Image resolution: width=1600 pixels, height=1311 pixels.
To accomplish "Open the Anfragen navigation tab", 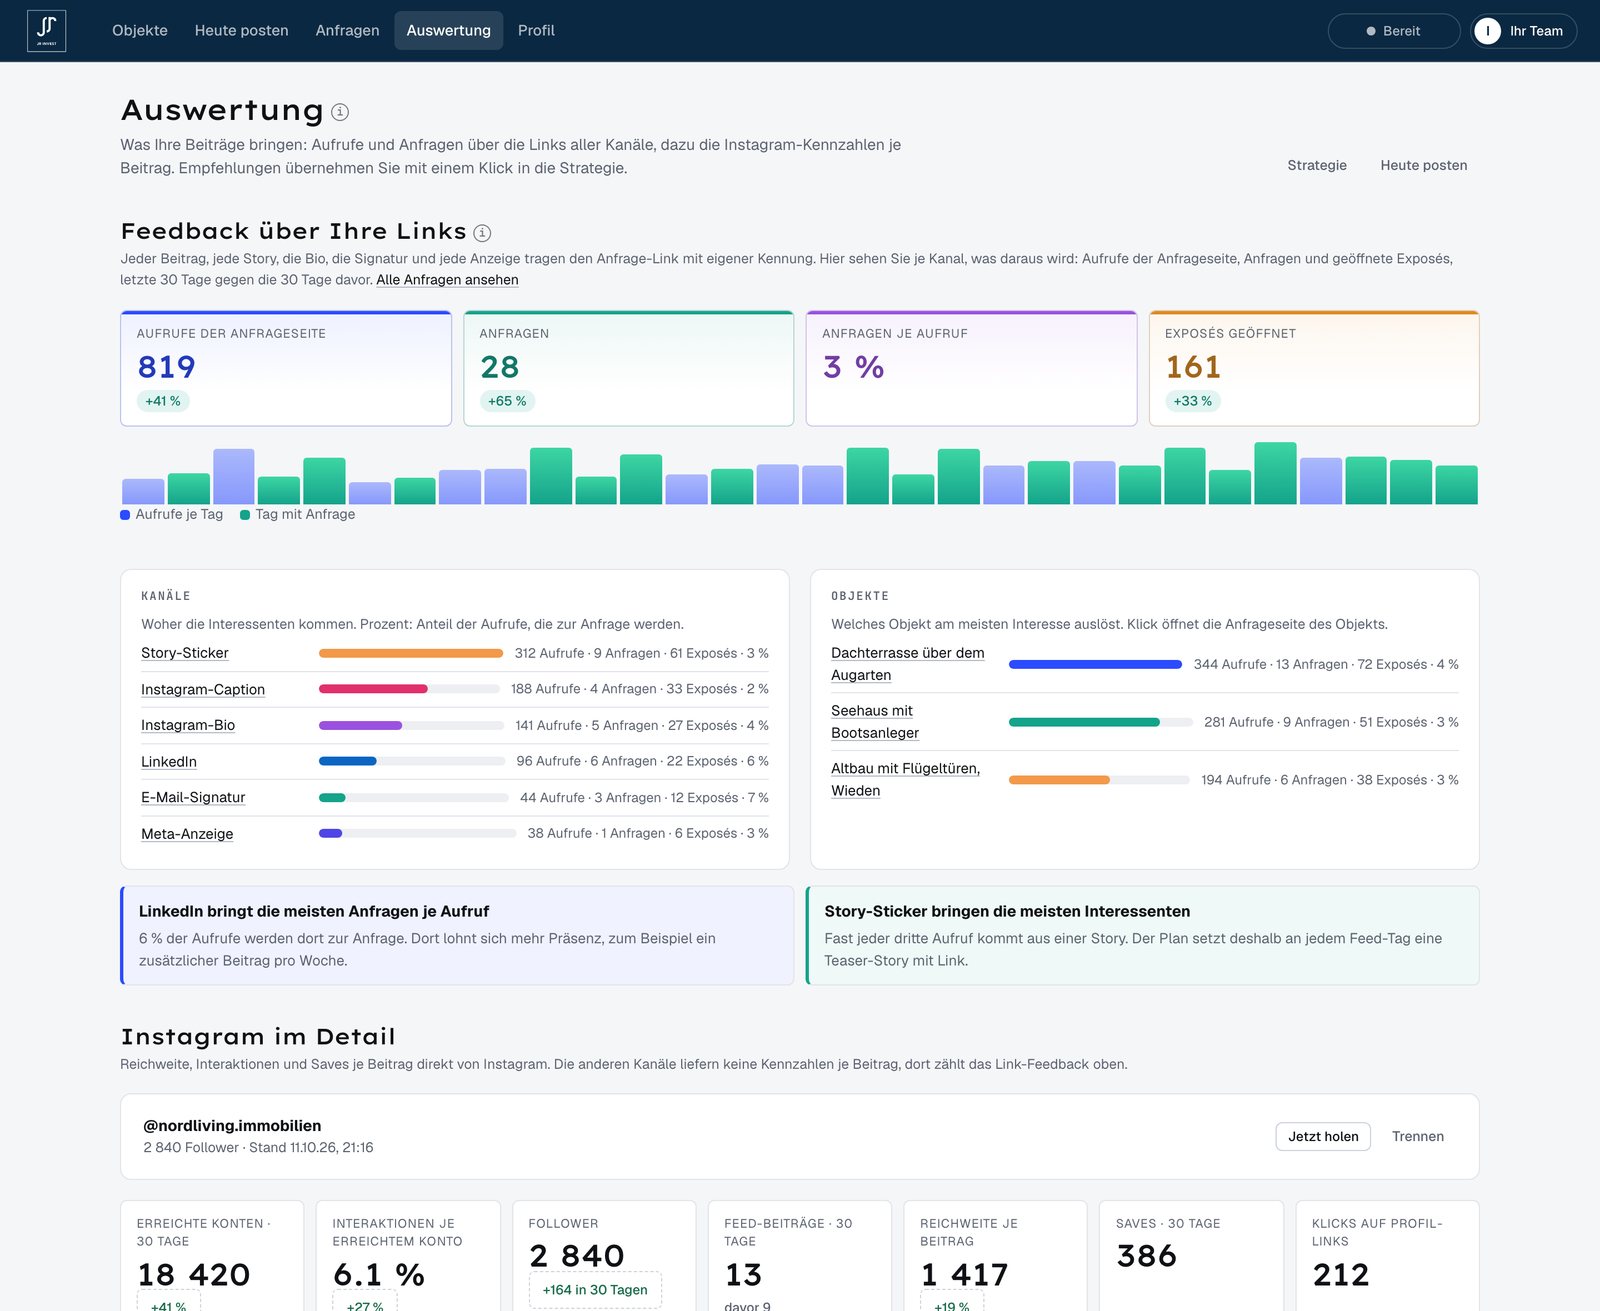I will (x=347, y=31).
